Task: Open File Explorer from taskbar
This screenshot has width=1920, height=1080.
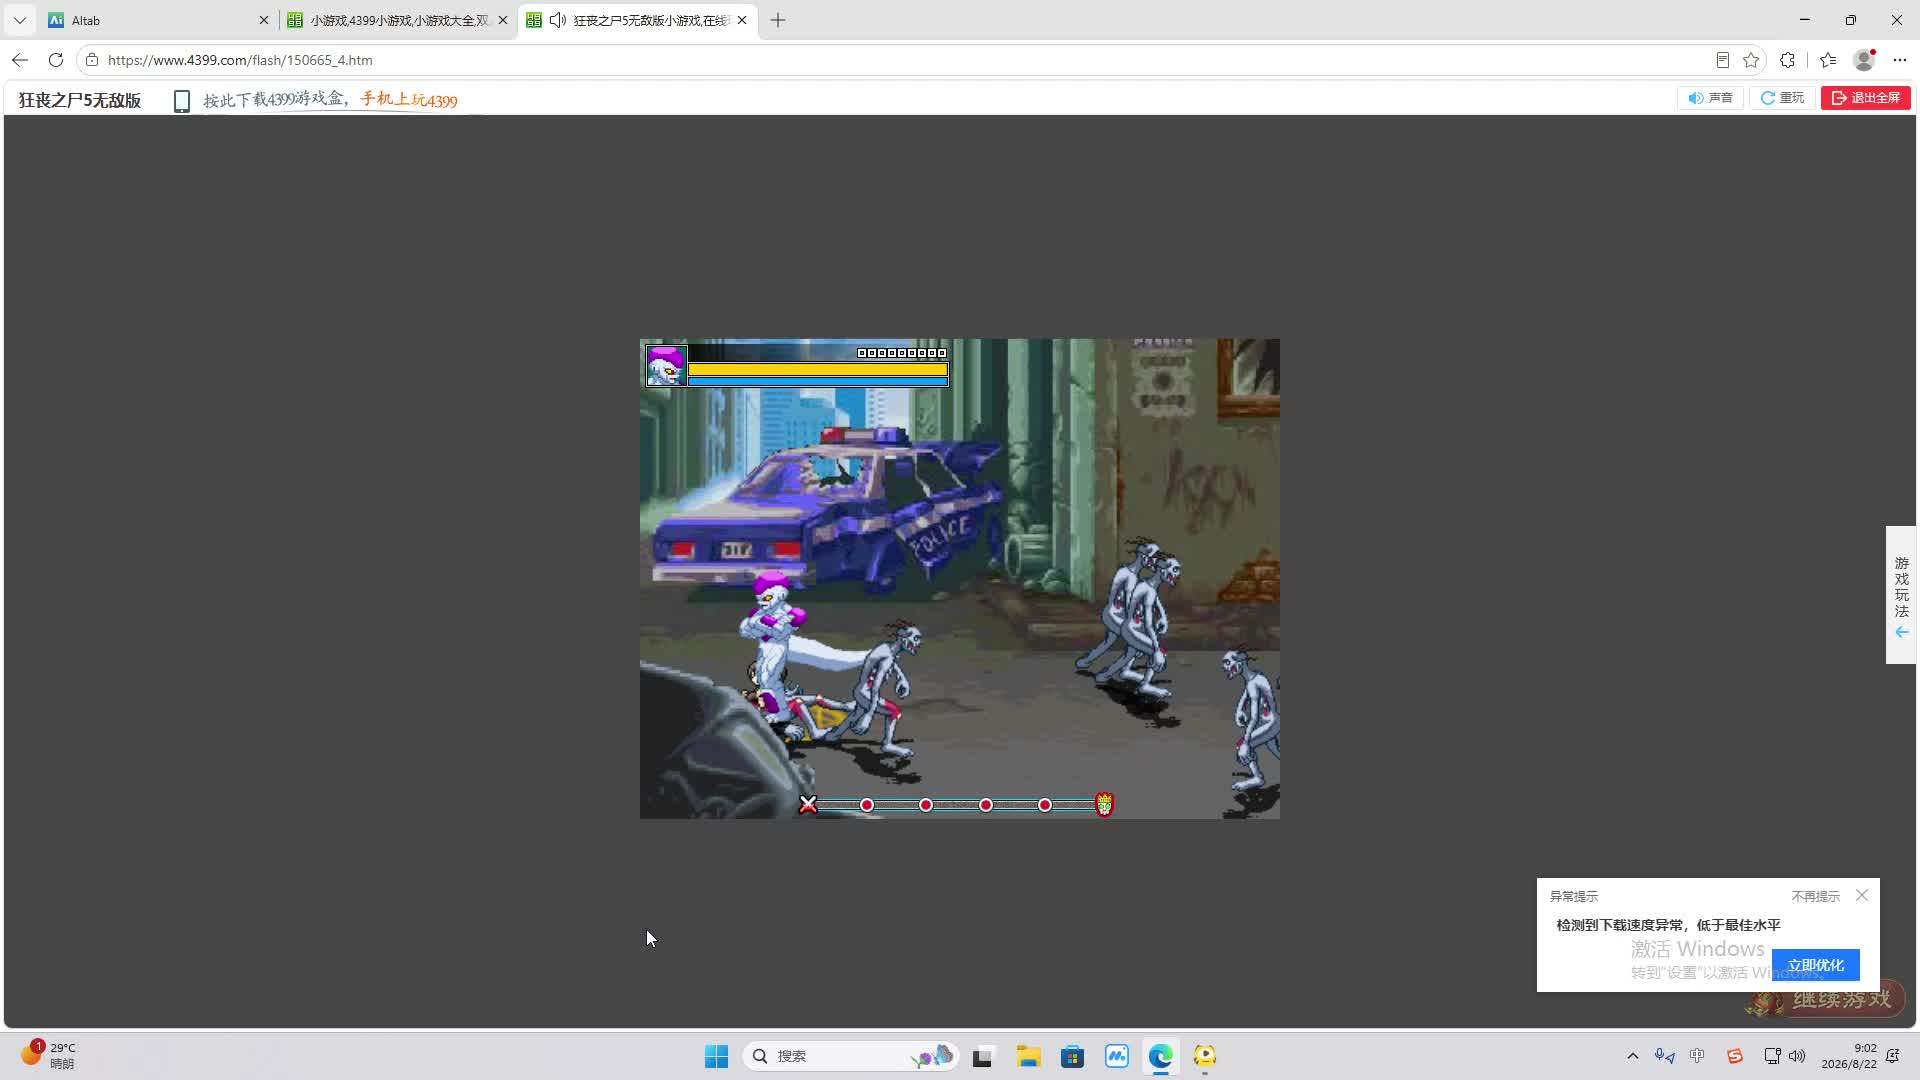Action: [1028, 1056]
